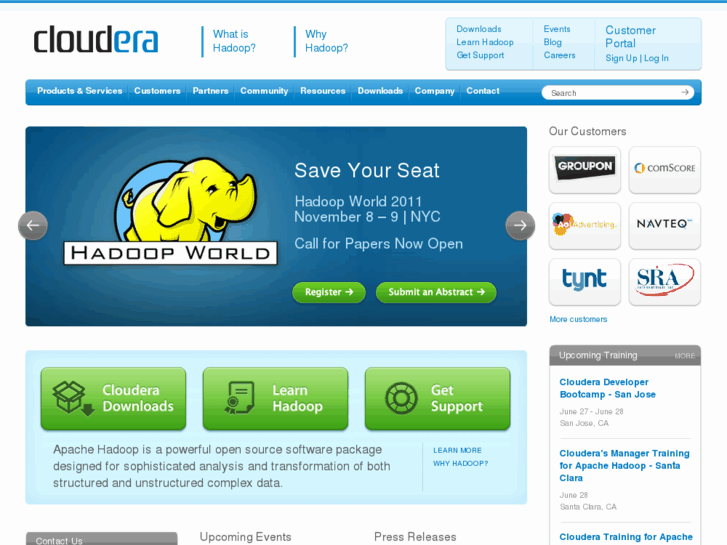Show previous banner slide with left arrow
This screenshot has height=545, width=727.
(x=33, y=225)
